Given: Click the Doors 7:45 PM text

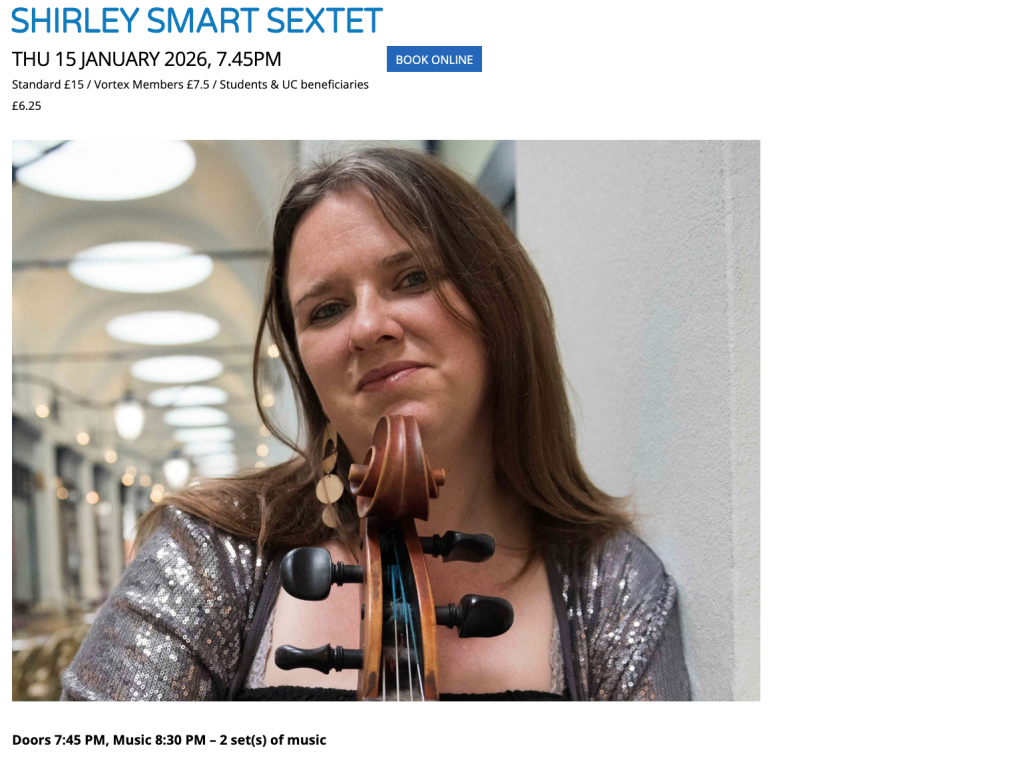Looking at the screenshot, I should click(58, 740).
